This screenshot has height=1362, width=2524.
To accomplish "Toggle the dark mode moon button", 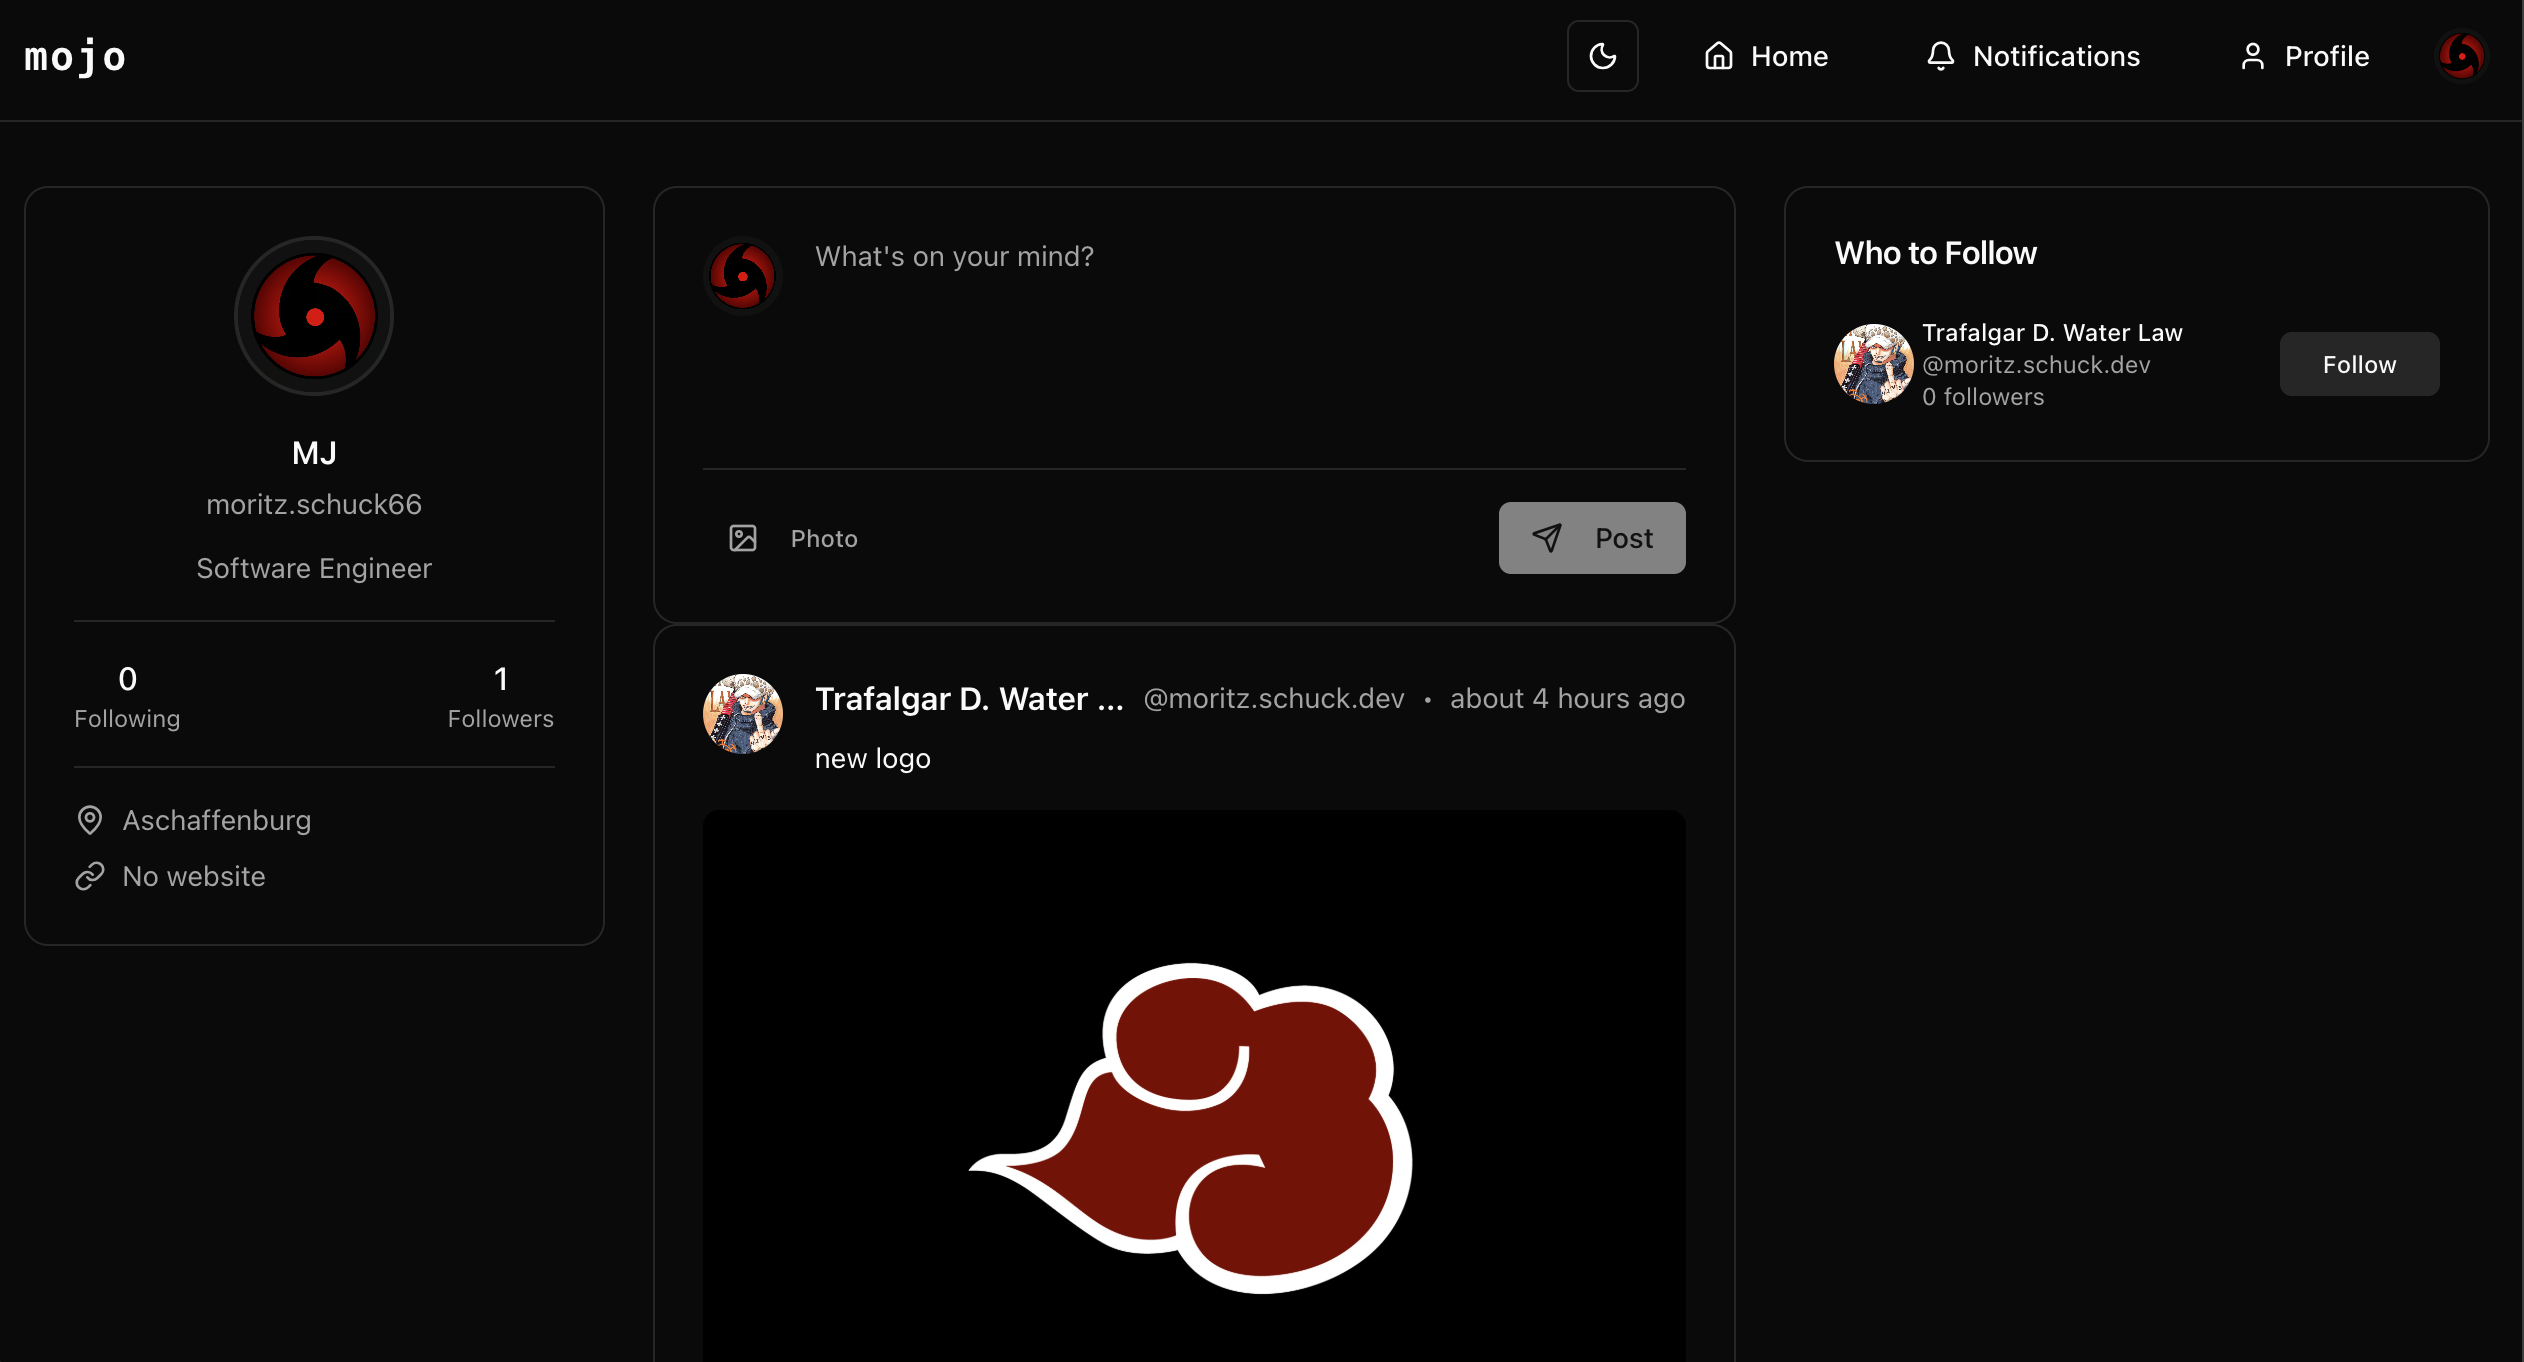I will click(1602, 56).
